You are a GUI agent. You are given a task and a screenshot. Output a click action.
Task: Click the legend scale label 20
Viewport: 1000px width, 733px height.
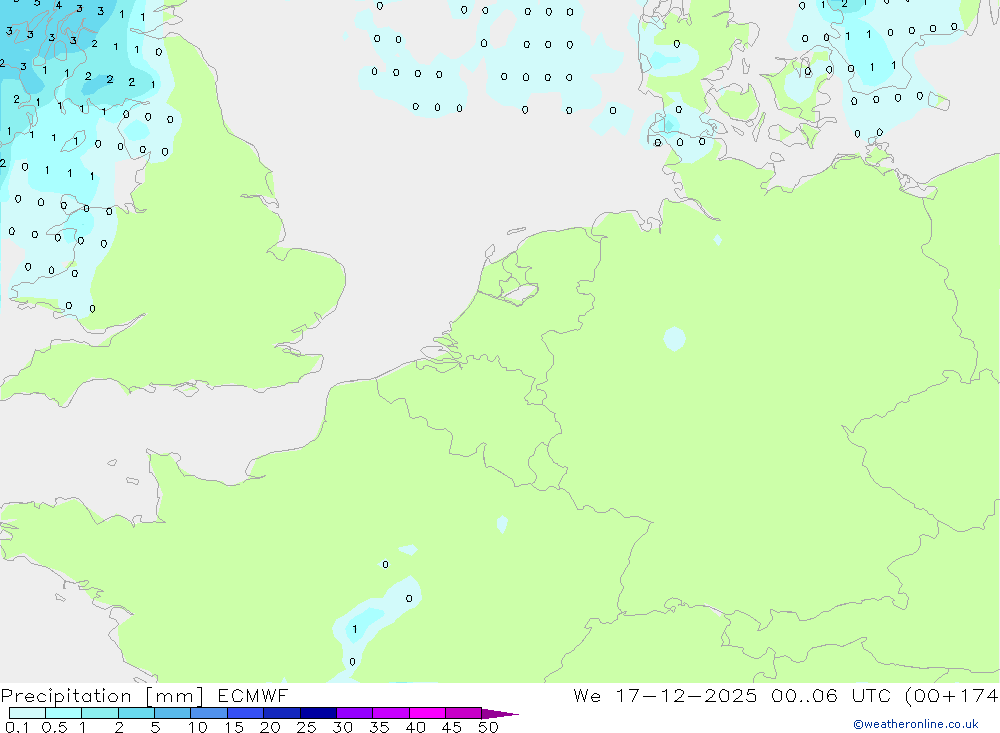point(270,727)
